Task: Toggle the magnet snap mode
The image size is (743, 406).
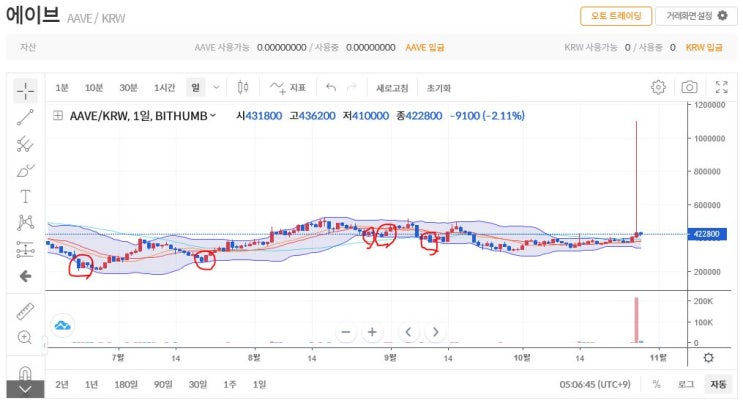Action: 25,373
